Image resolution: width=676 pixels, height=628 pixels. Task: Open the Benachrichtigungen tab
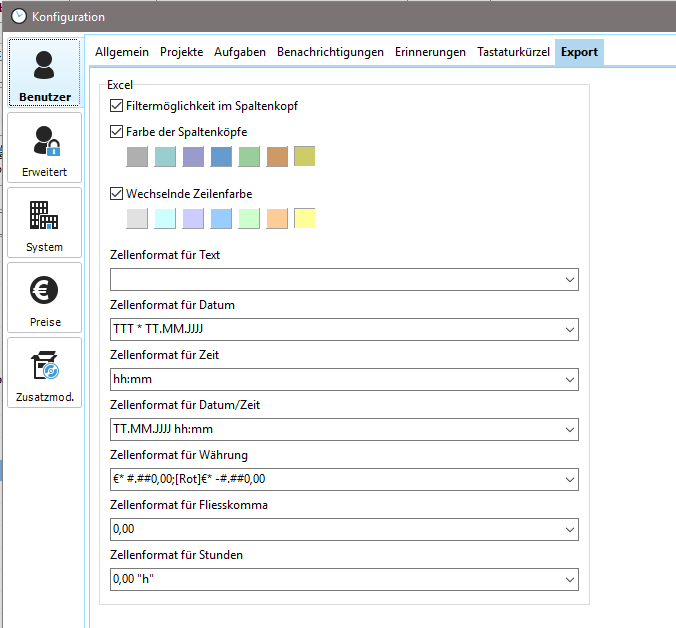tap(330, 52)
